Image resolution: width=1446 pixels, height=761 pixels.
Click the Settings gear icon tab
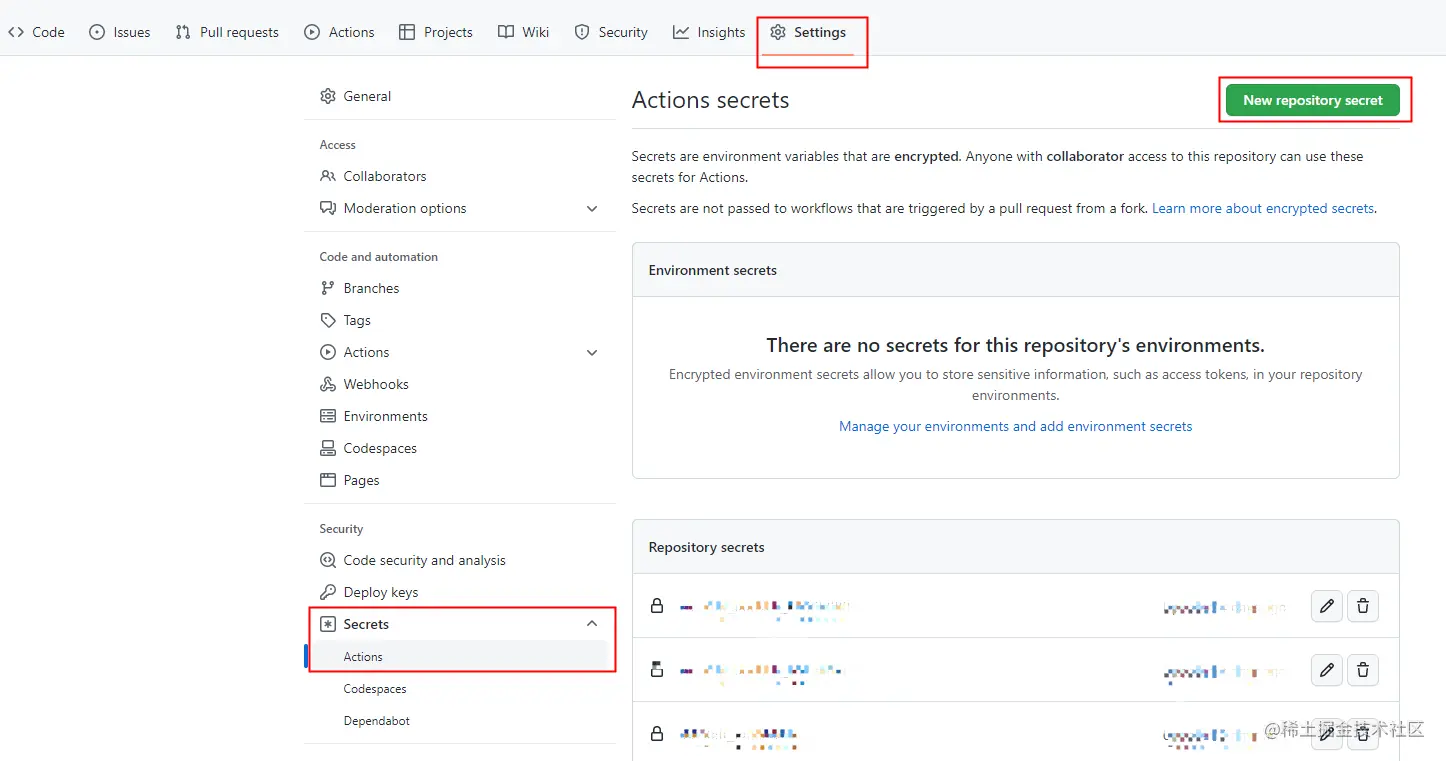tap(808, 32)
